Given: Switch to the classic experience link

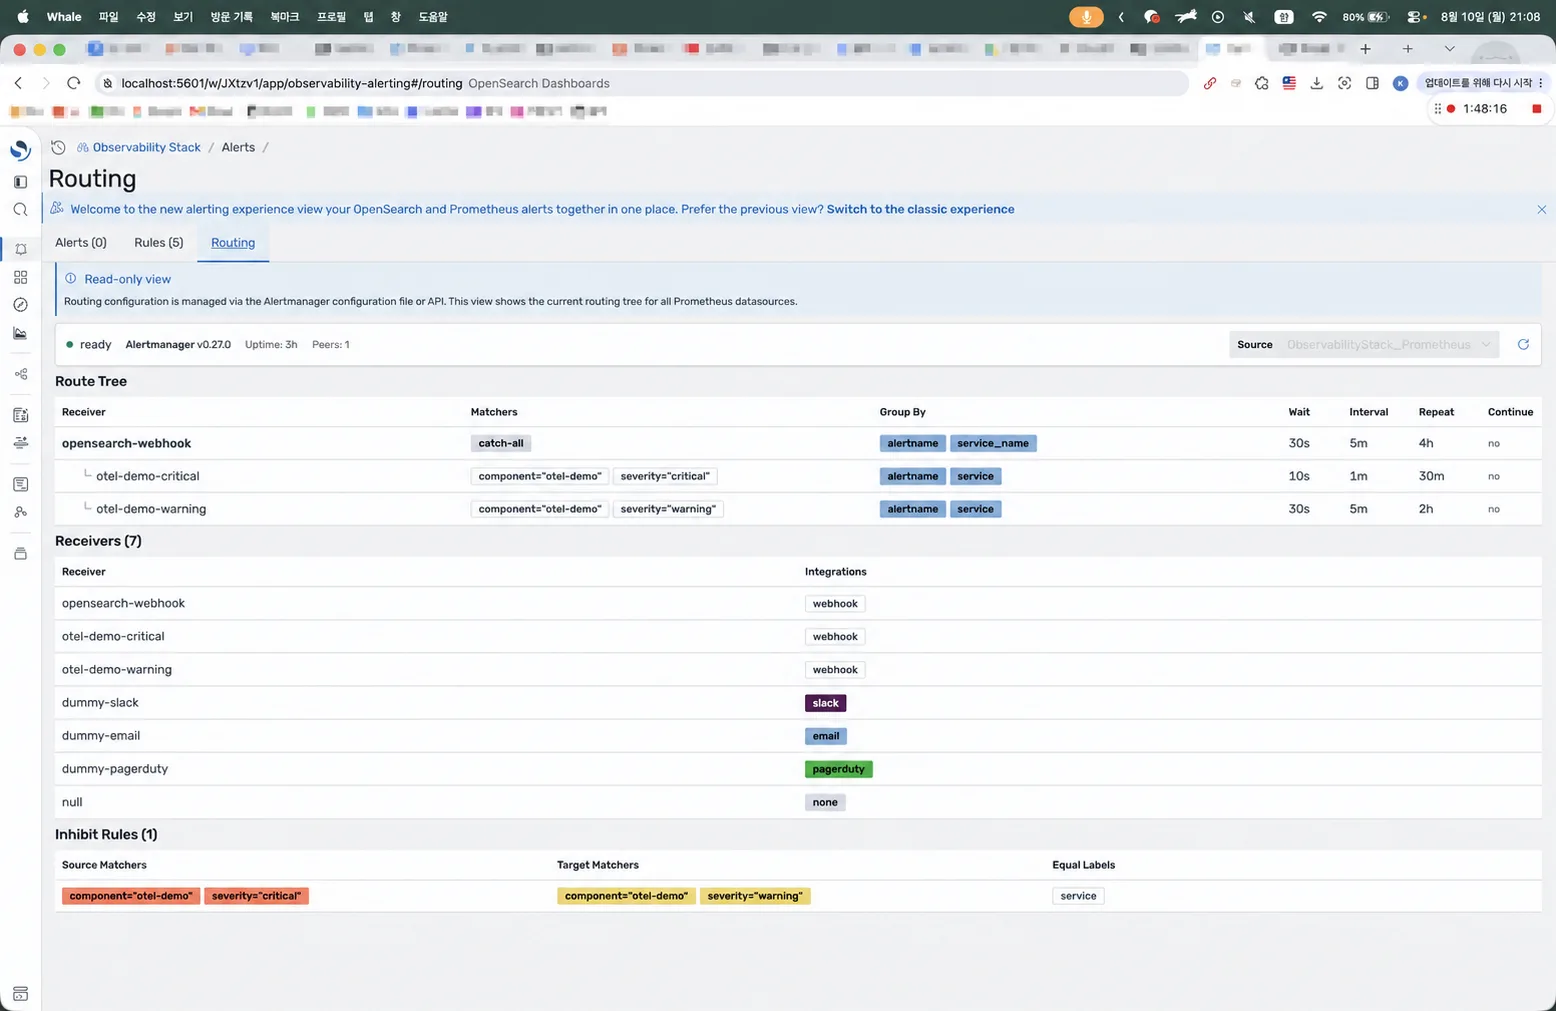Looking at the screenshot, I should pyautogui.click(x=920, y=209).
